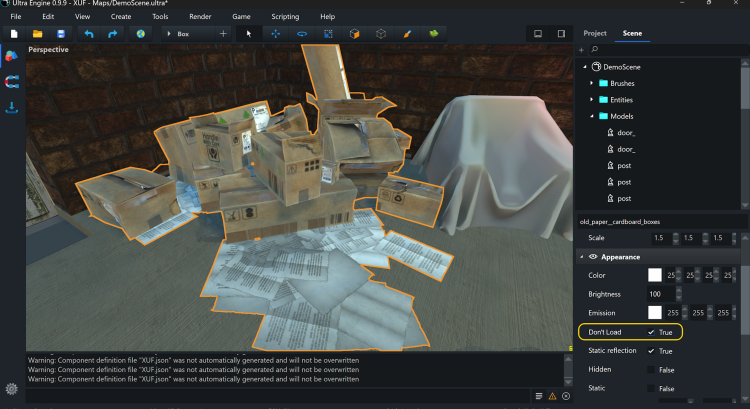
Task: Collapse the Appearance section
Action: coord(583,257)
